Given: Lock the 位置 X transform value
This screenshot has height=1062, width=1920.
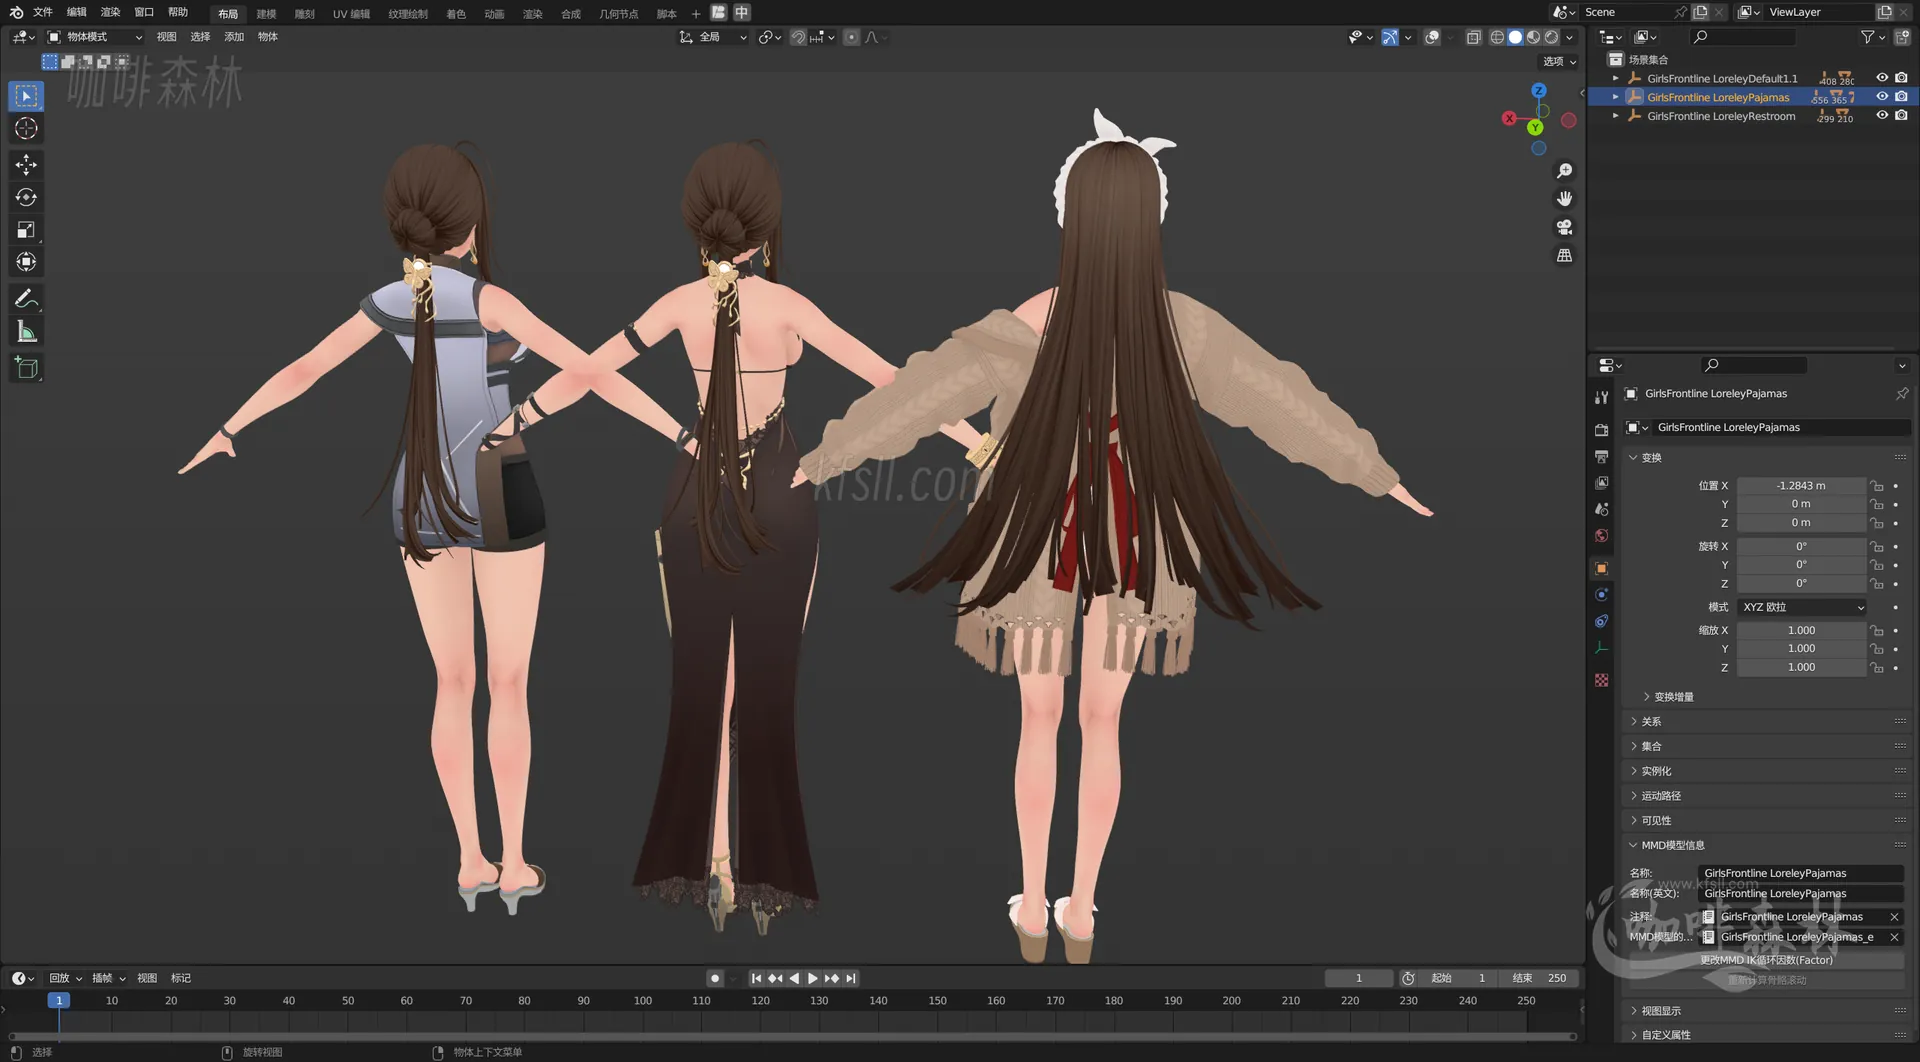Looking at the screenshot, I should [1877, 485].
